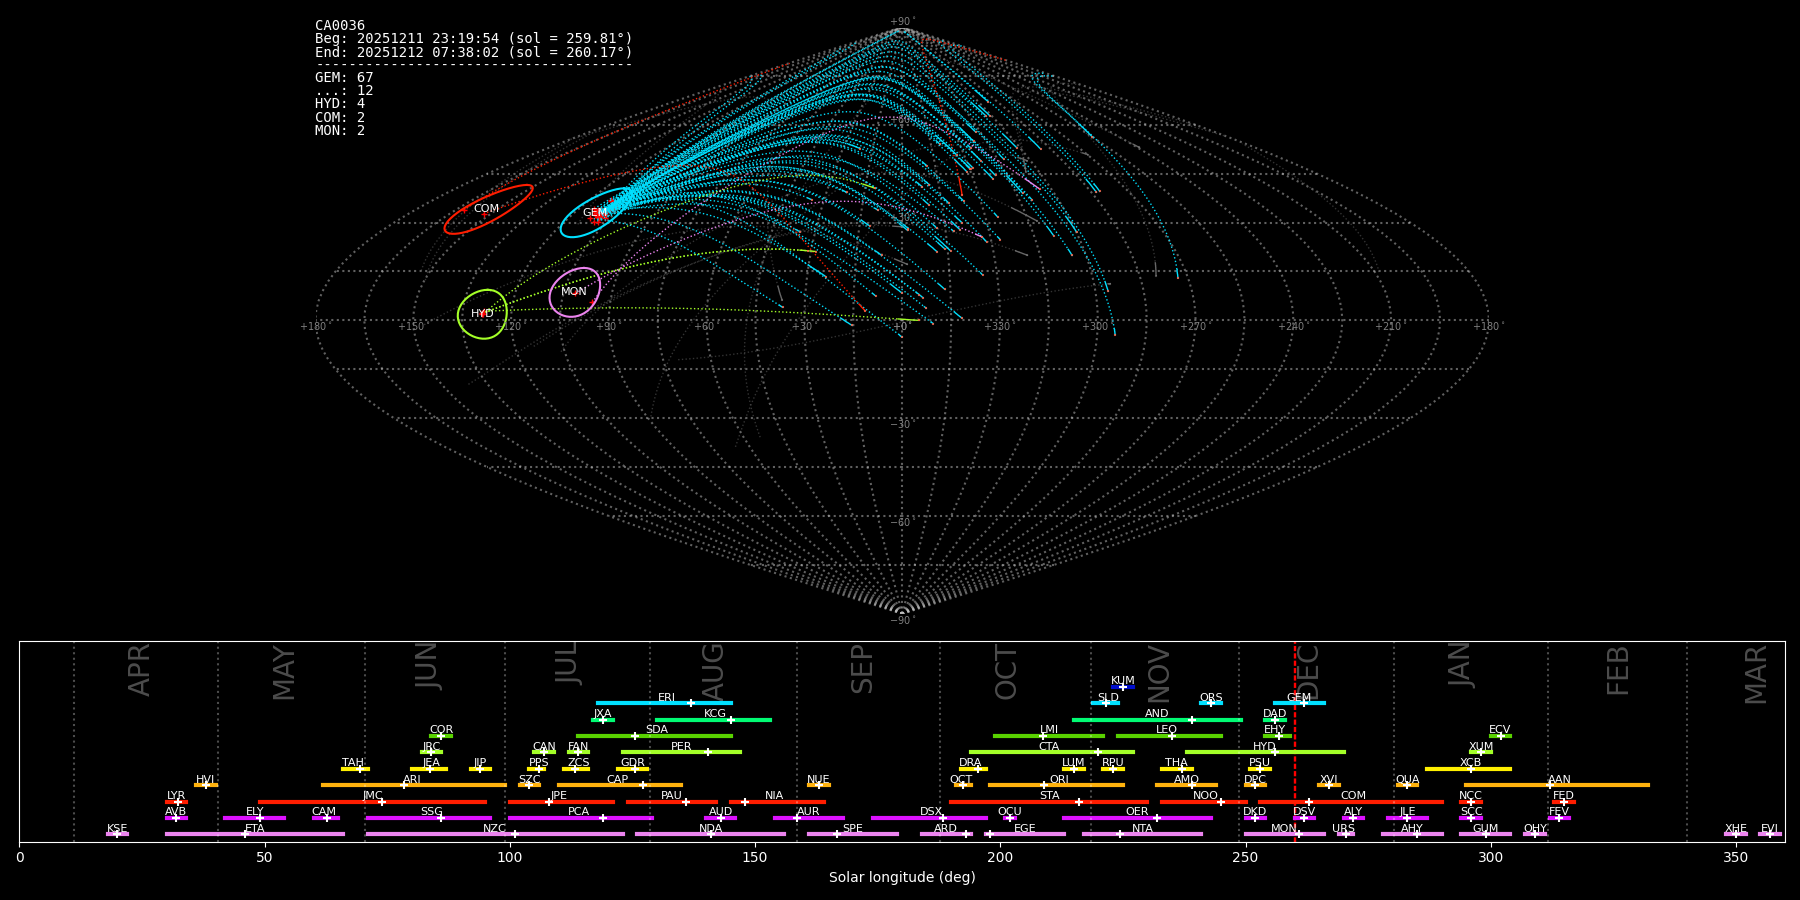Viewport: 1800px width, 900px height.
Task: Click the ERI shower bar in the timeline
Action: [x=664, y=703]
